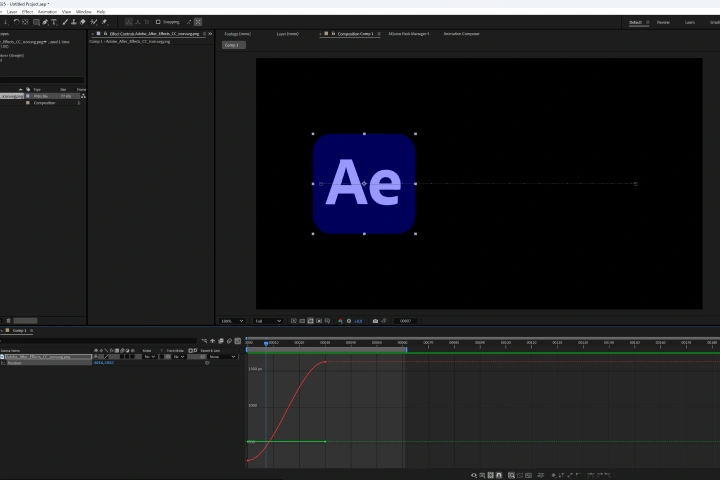The image size is (720, 480).
Task: Select the Rectangle shape tool
Action: pyautogui.click(x=36, y=22)
